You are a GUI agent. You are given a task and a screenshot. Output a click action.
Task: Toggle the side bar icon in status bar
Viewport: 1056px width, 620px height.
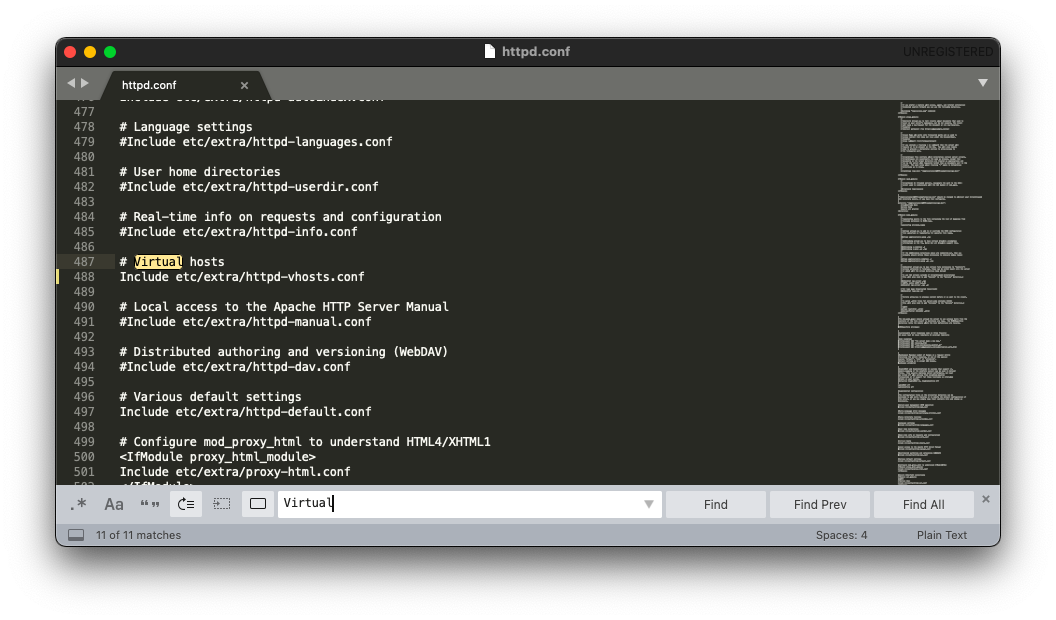pyautogui.click(x=76, y=535)
